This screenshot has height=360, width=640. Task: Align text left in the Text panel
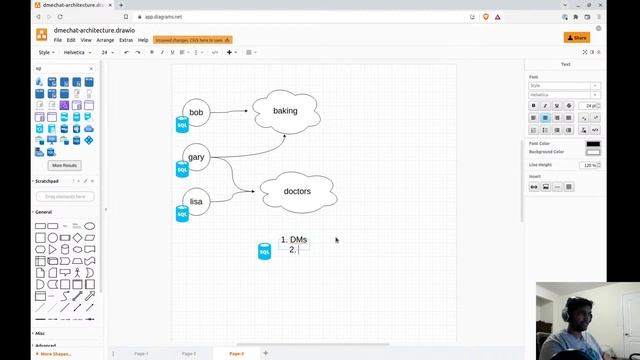(533, 118)
